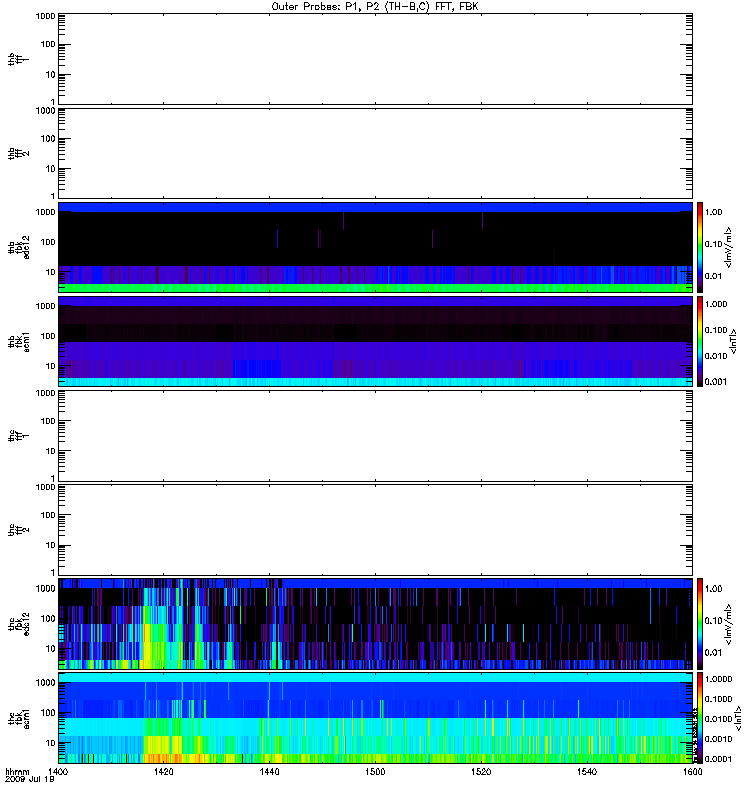Image resolution: width=750 pixels, height=800 pixels.
Task: Click "1" on the thc fff 1 y-axis
Action: click(53, 478)
